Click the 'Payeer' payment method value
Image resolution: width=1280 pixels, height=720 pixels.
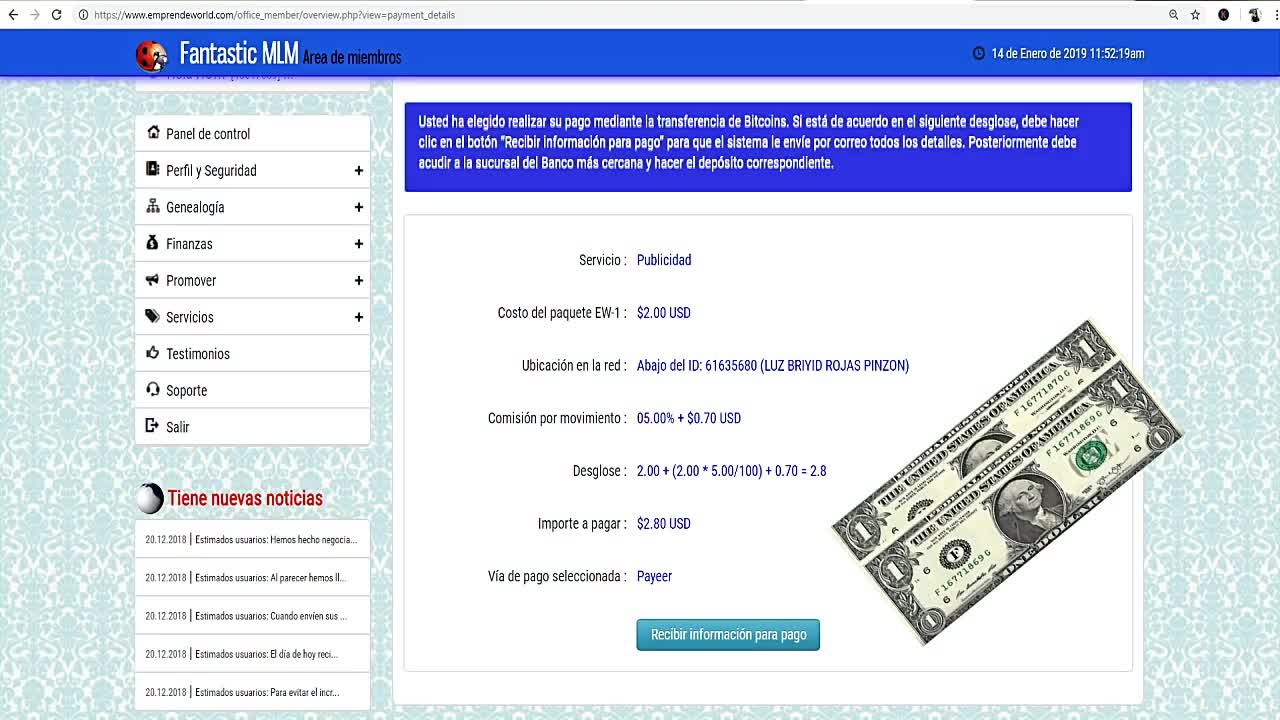654,577
